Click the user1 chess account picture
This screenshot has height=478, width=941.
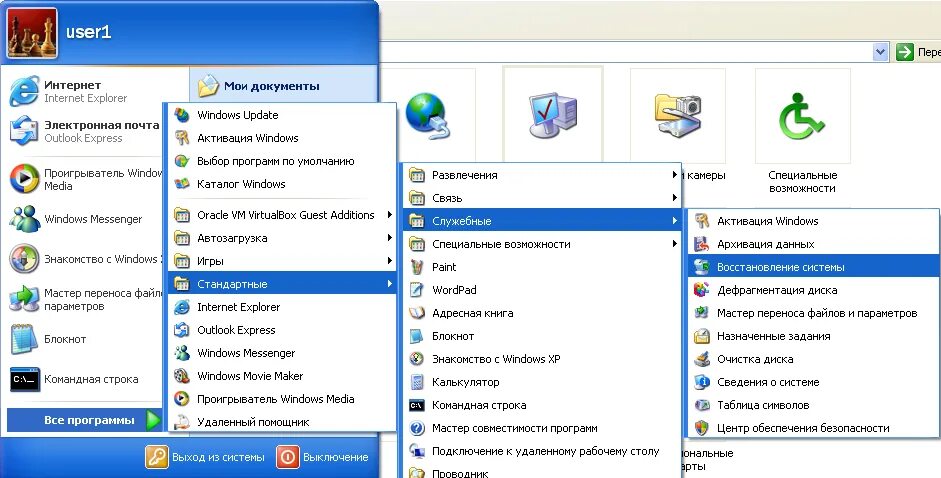tap(32, 32)
